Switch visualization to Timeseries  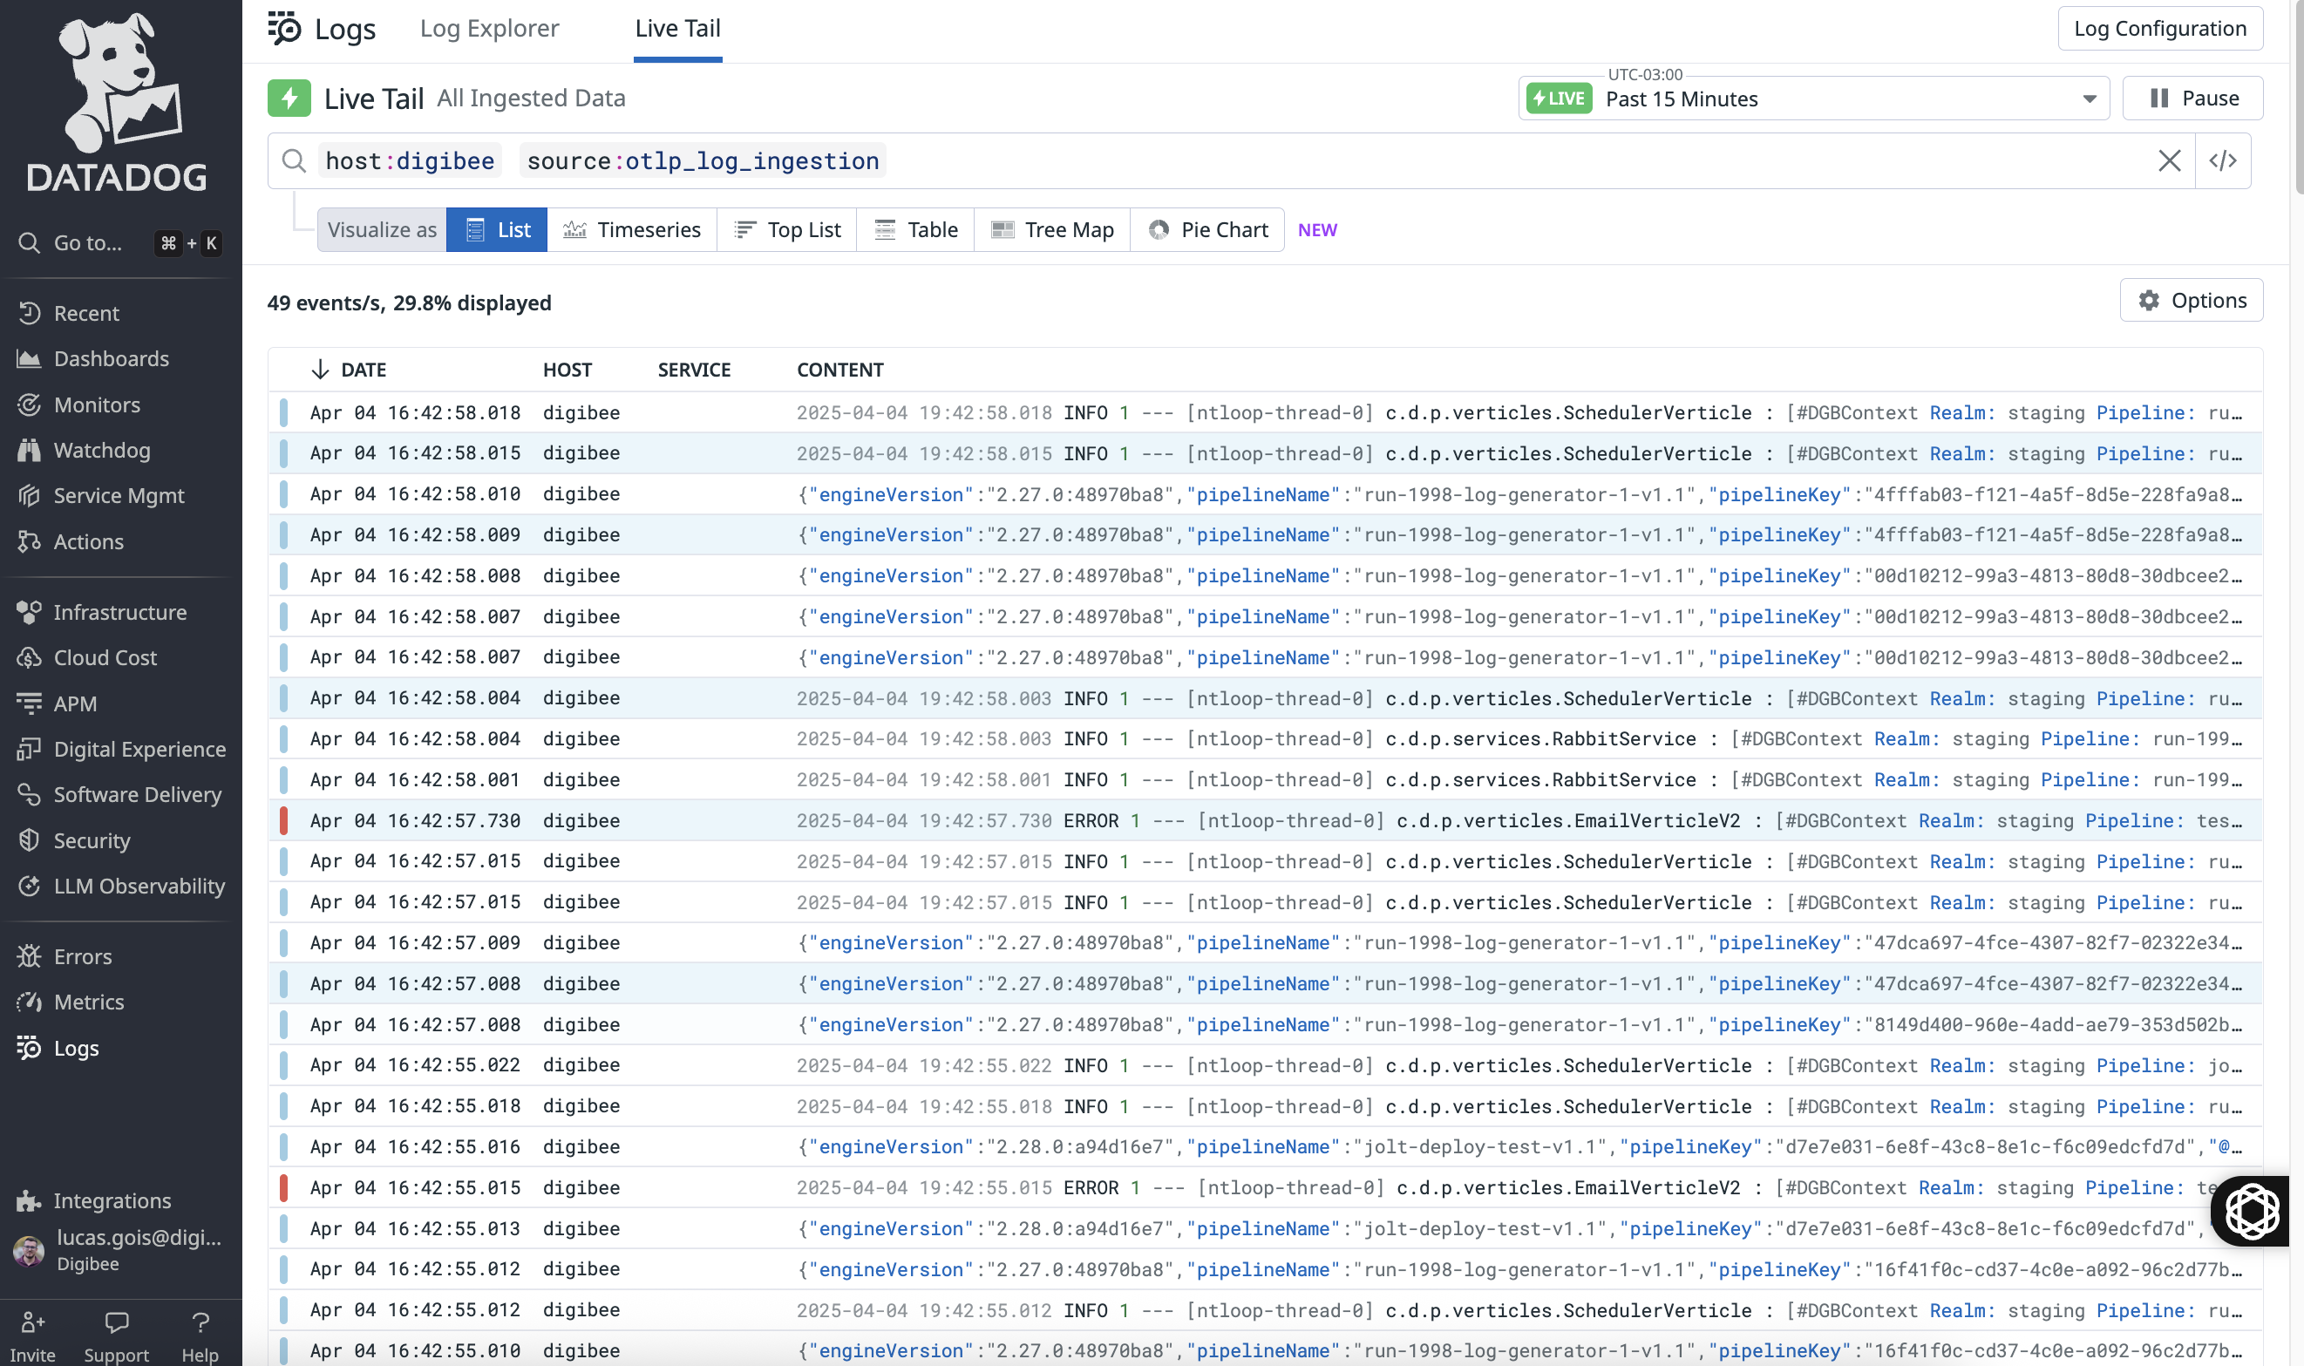[x=632, y=230]
